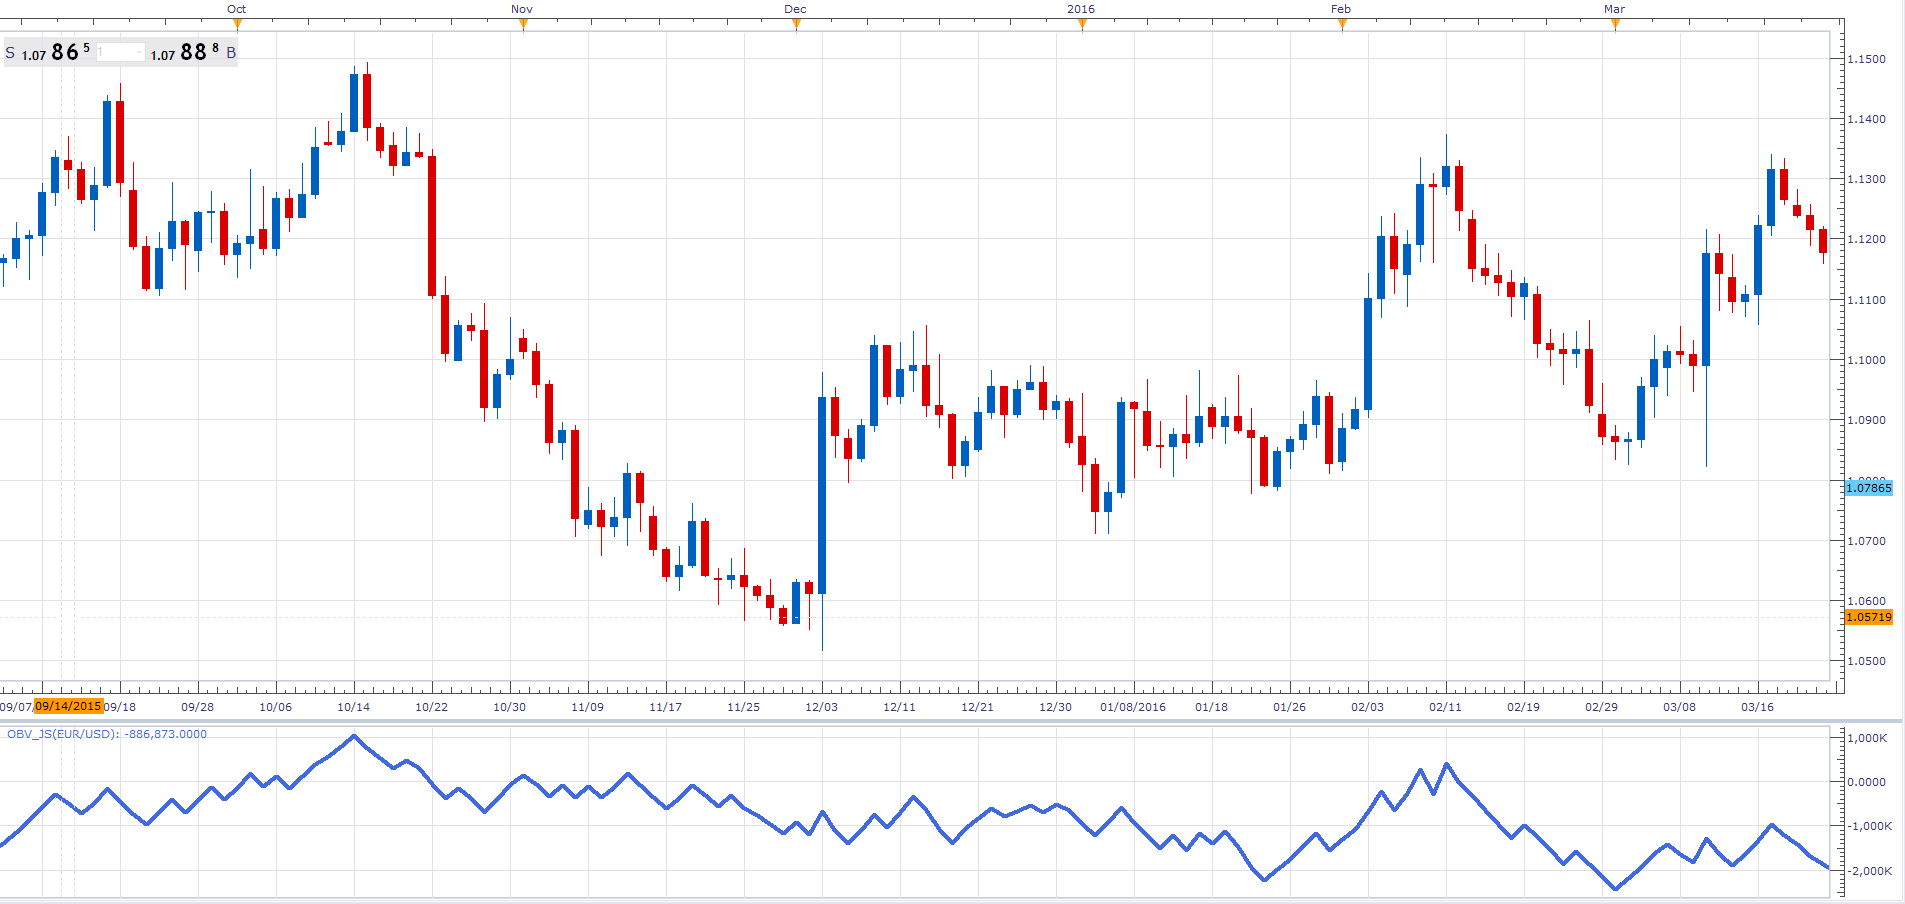Click the orange Oct month marker
The image size is (1905, 904).
click(237, 25)
